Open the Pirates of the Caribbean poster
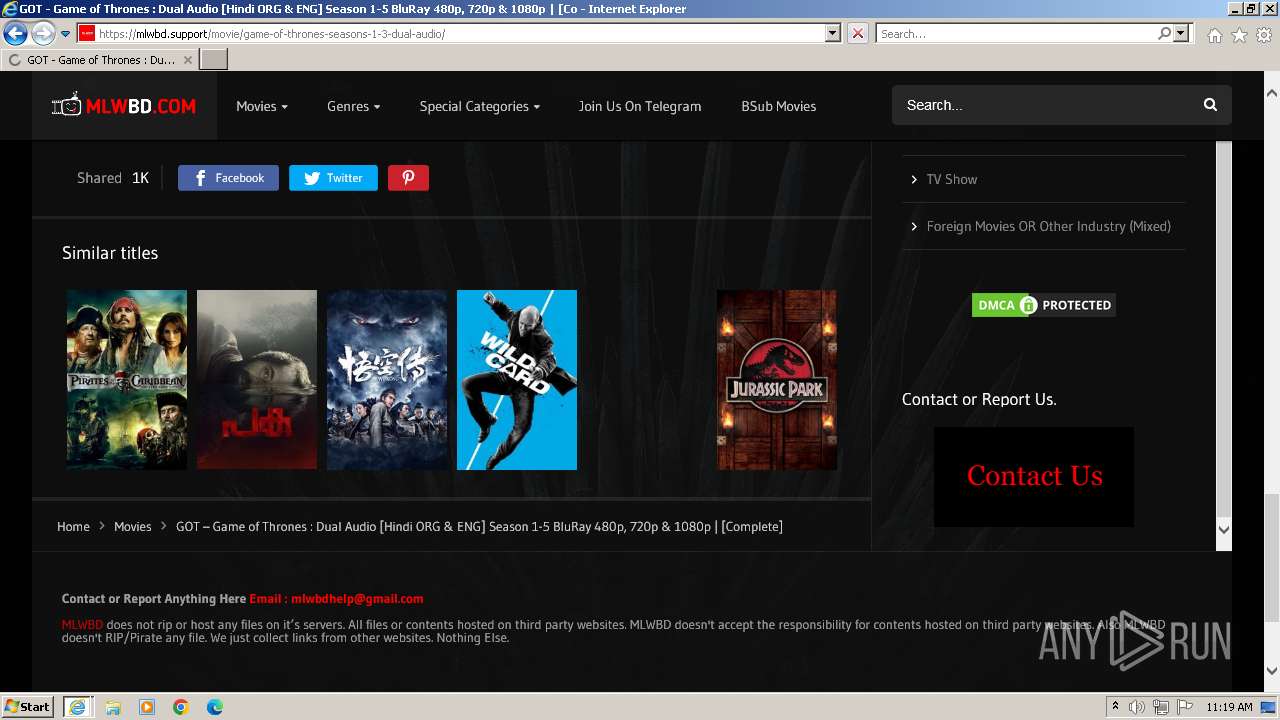Viewport: 1280px width, 720px height. point(127,380)
